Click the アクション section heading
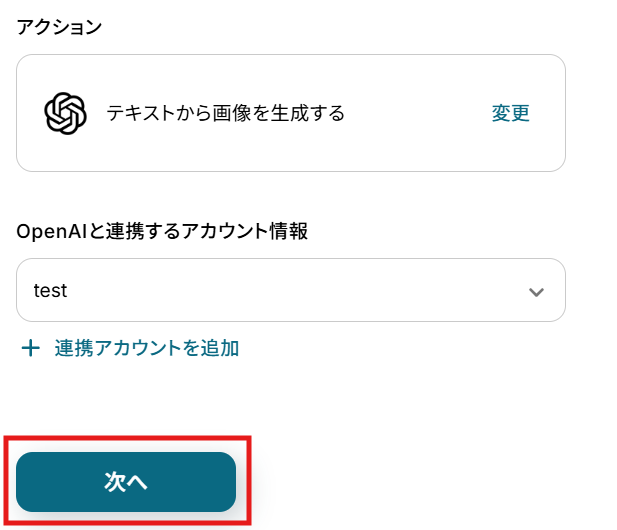This screenshot has width=617, height=530. (59, 27)
